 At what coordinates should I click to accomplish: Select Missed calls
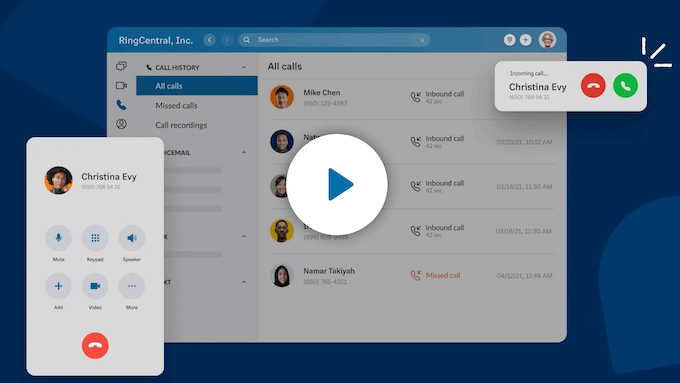pyautogui.click(x=176, y=105)
